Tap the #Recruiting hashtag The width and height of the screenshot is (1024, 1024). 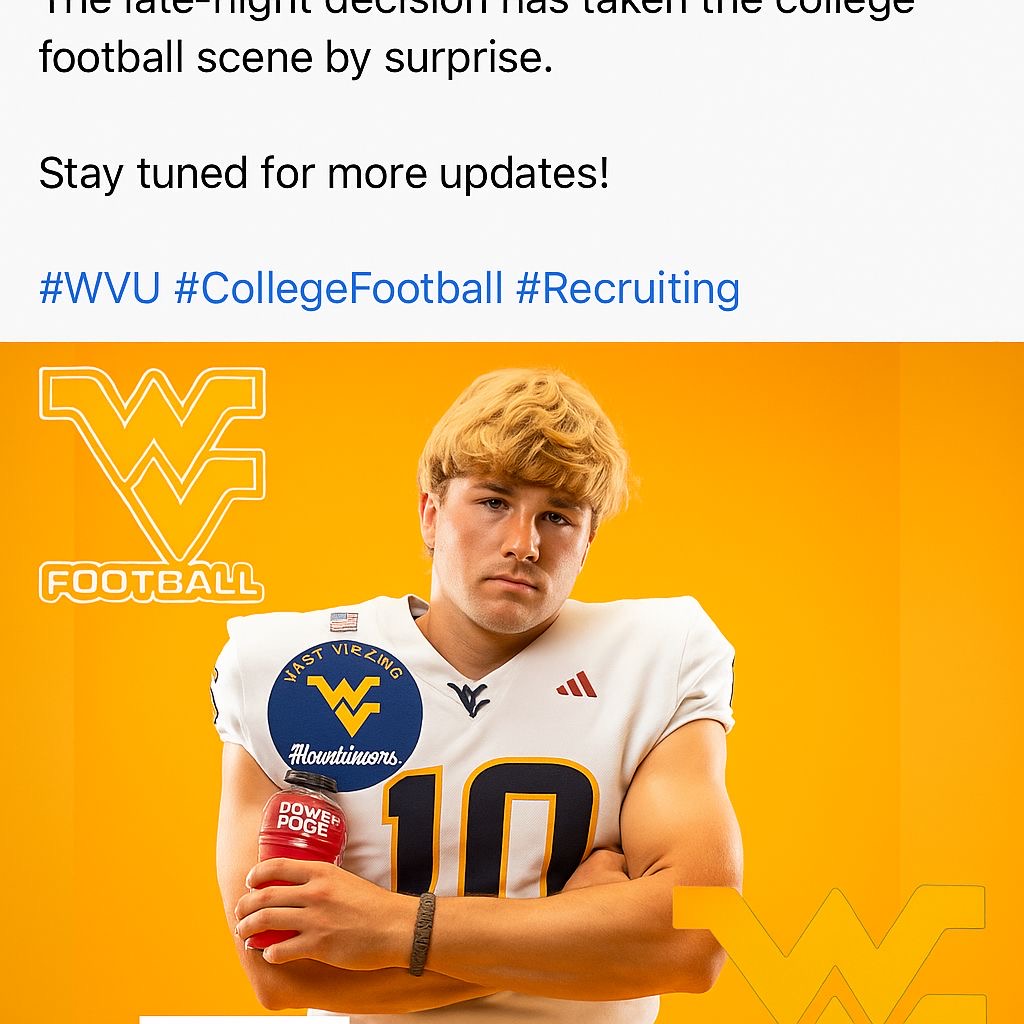point(628,289)
